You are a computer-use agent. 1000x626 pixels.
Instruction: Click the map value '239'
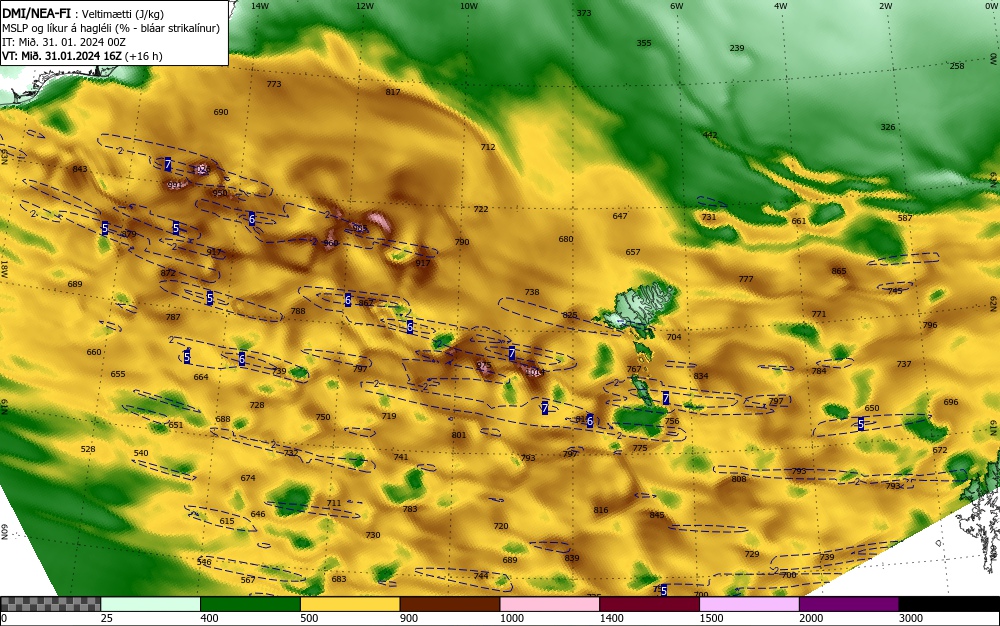click(737, 48)
